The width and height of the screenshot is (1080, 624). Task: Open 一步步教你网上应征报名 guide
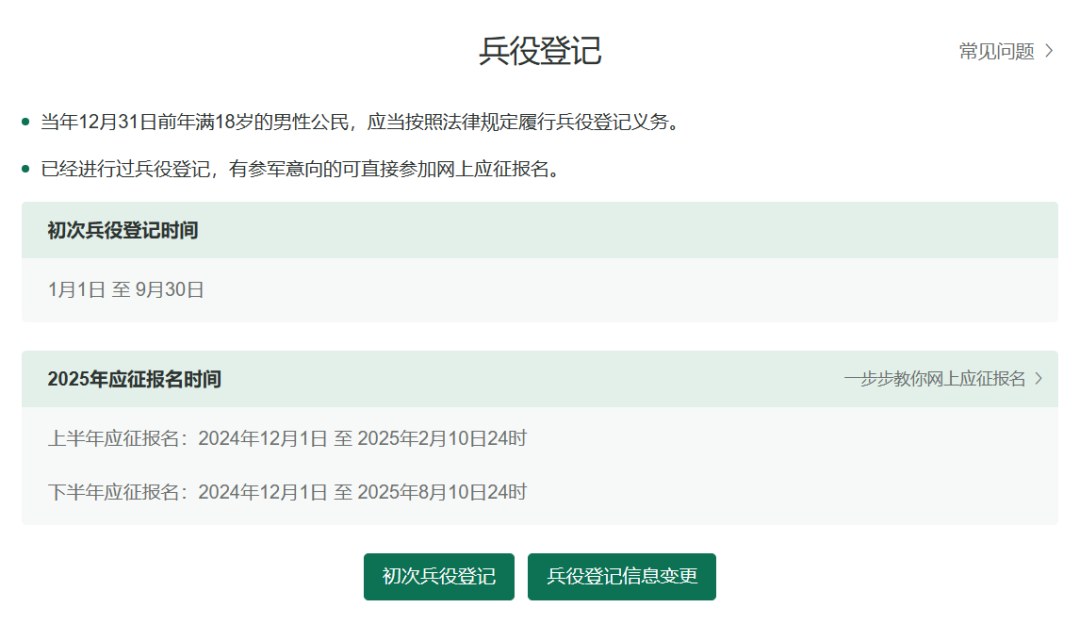pos(938,380)
